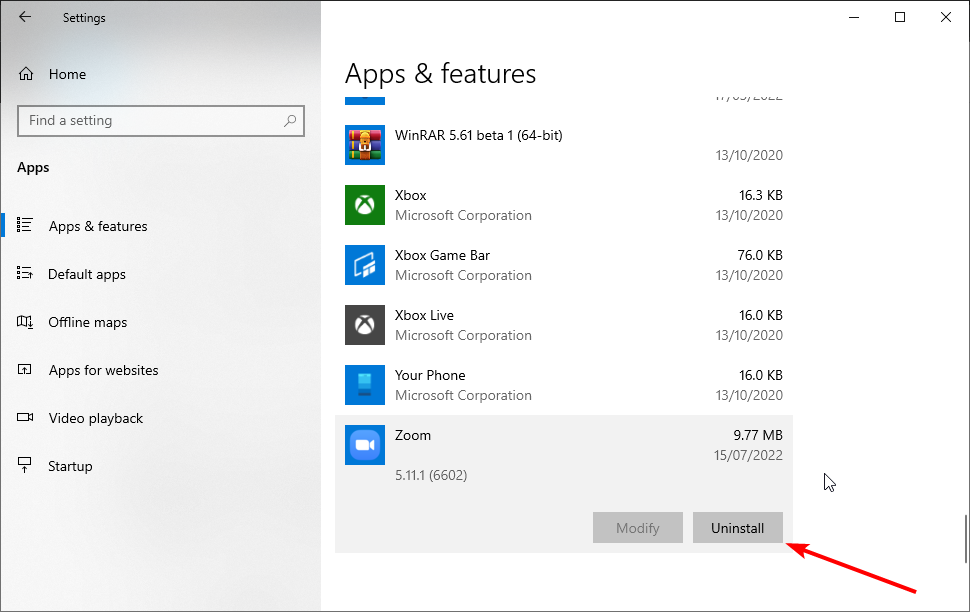The image size is (970, 612).
Task: Click the Xbox 16.3 KB size value
Action: pos(761,196)
